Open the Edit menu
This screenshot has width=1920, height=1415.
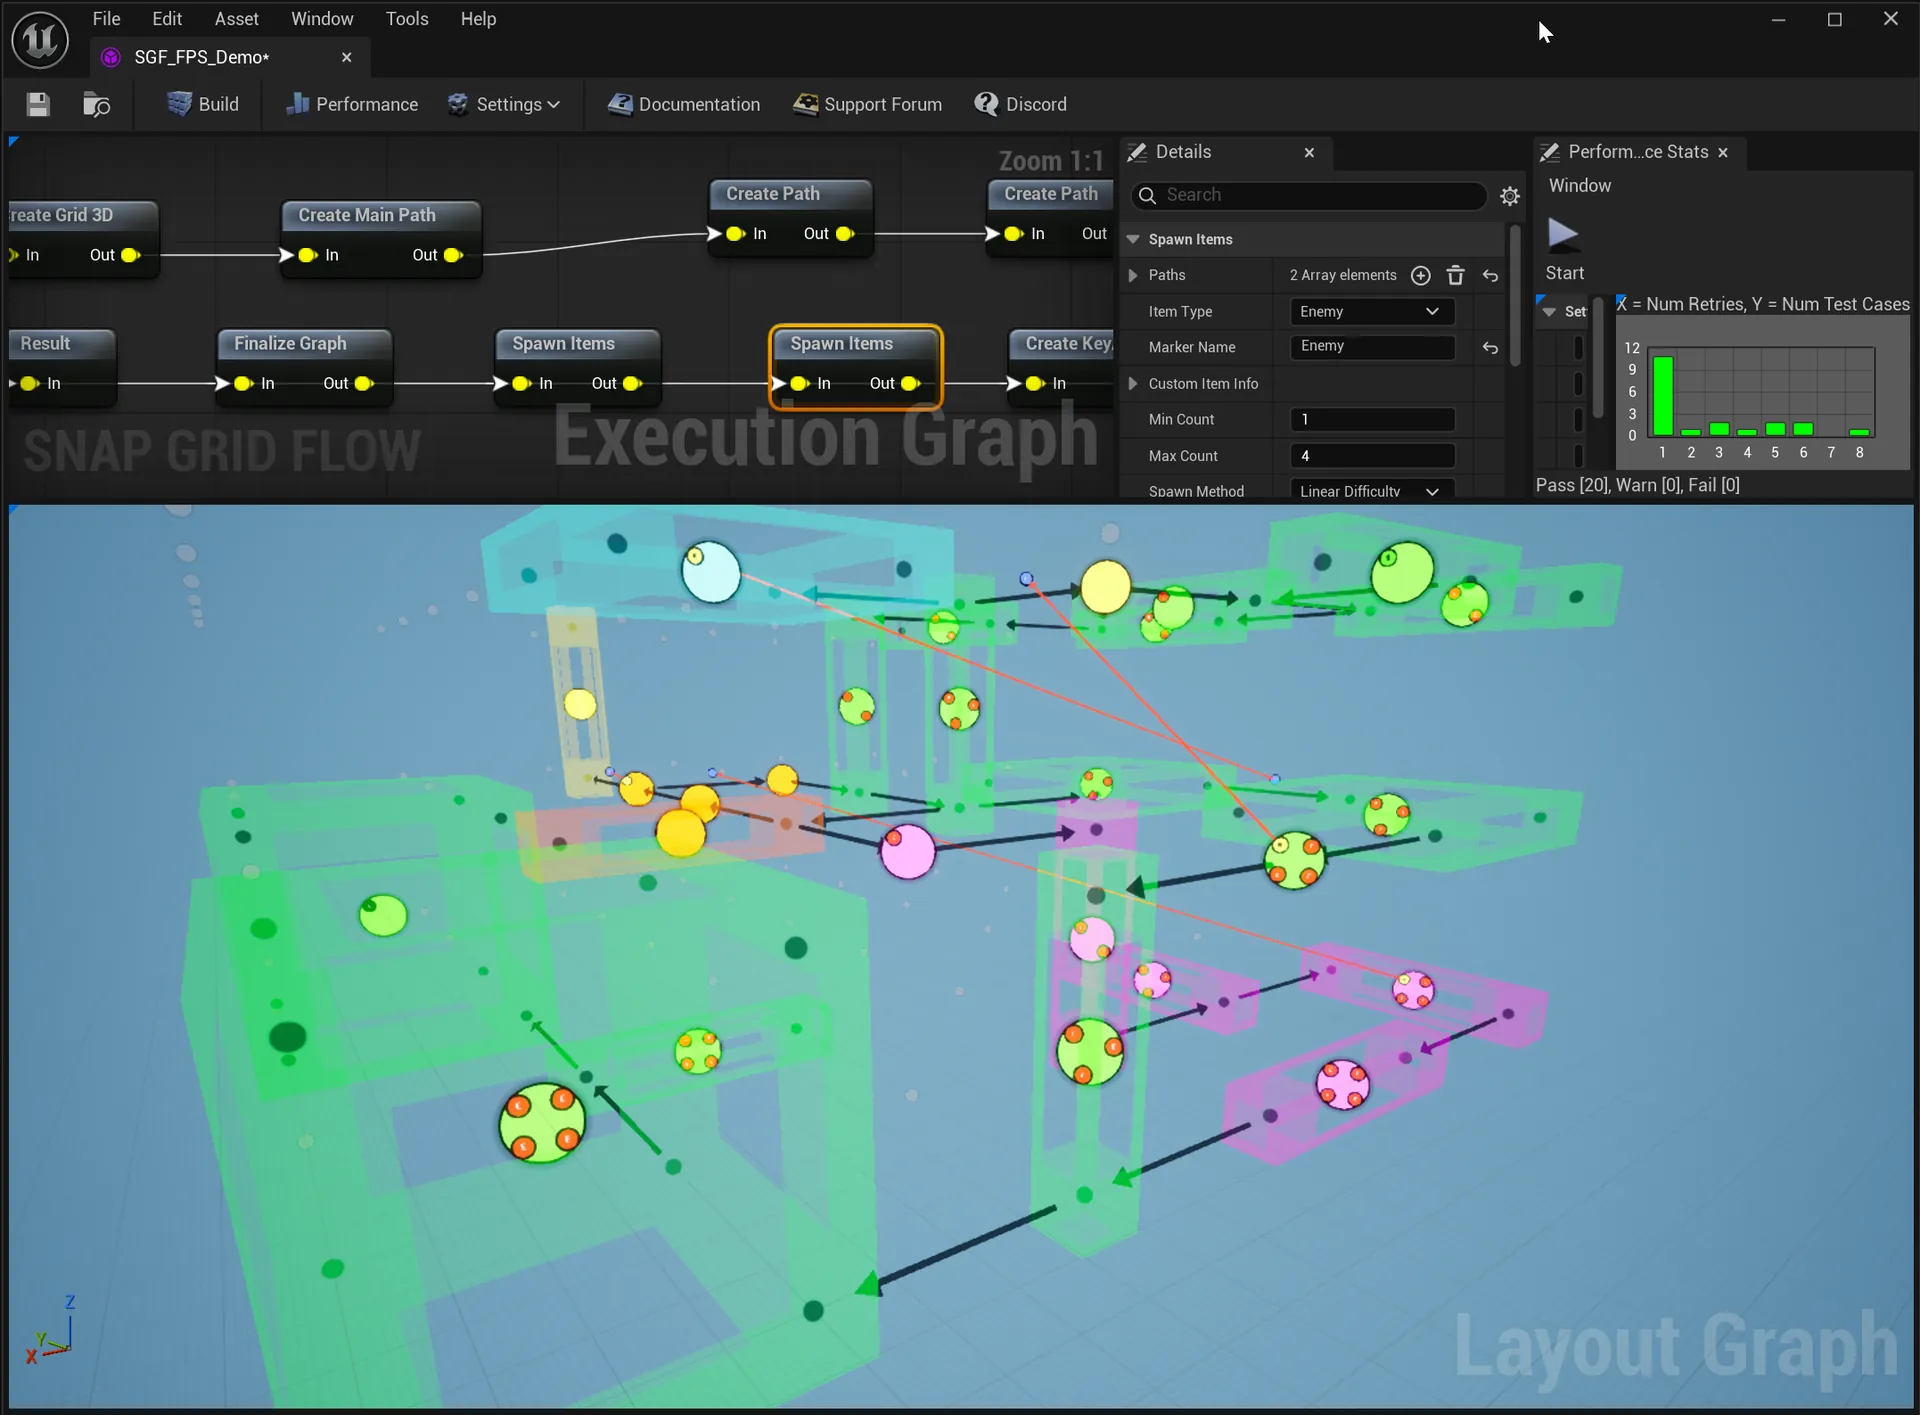tap(167, 19)
